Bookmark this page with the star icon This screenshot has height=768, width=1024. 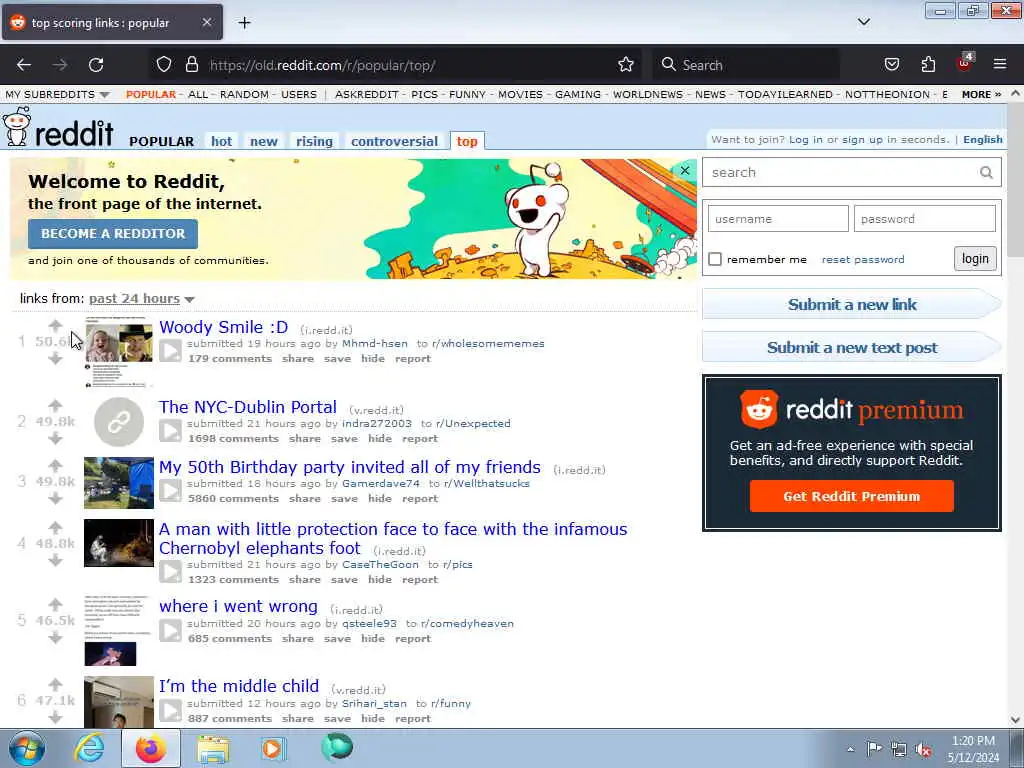626,65
